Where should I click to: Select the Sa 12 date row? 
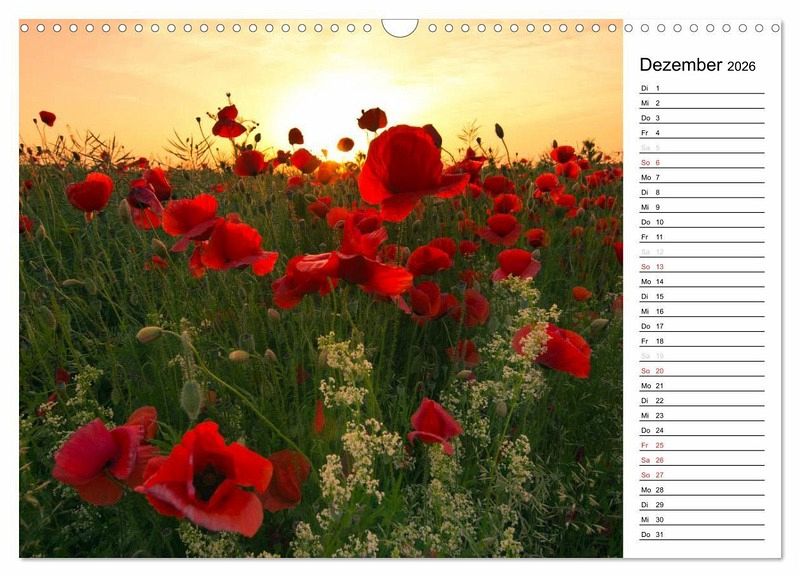[702, 252]
